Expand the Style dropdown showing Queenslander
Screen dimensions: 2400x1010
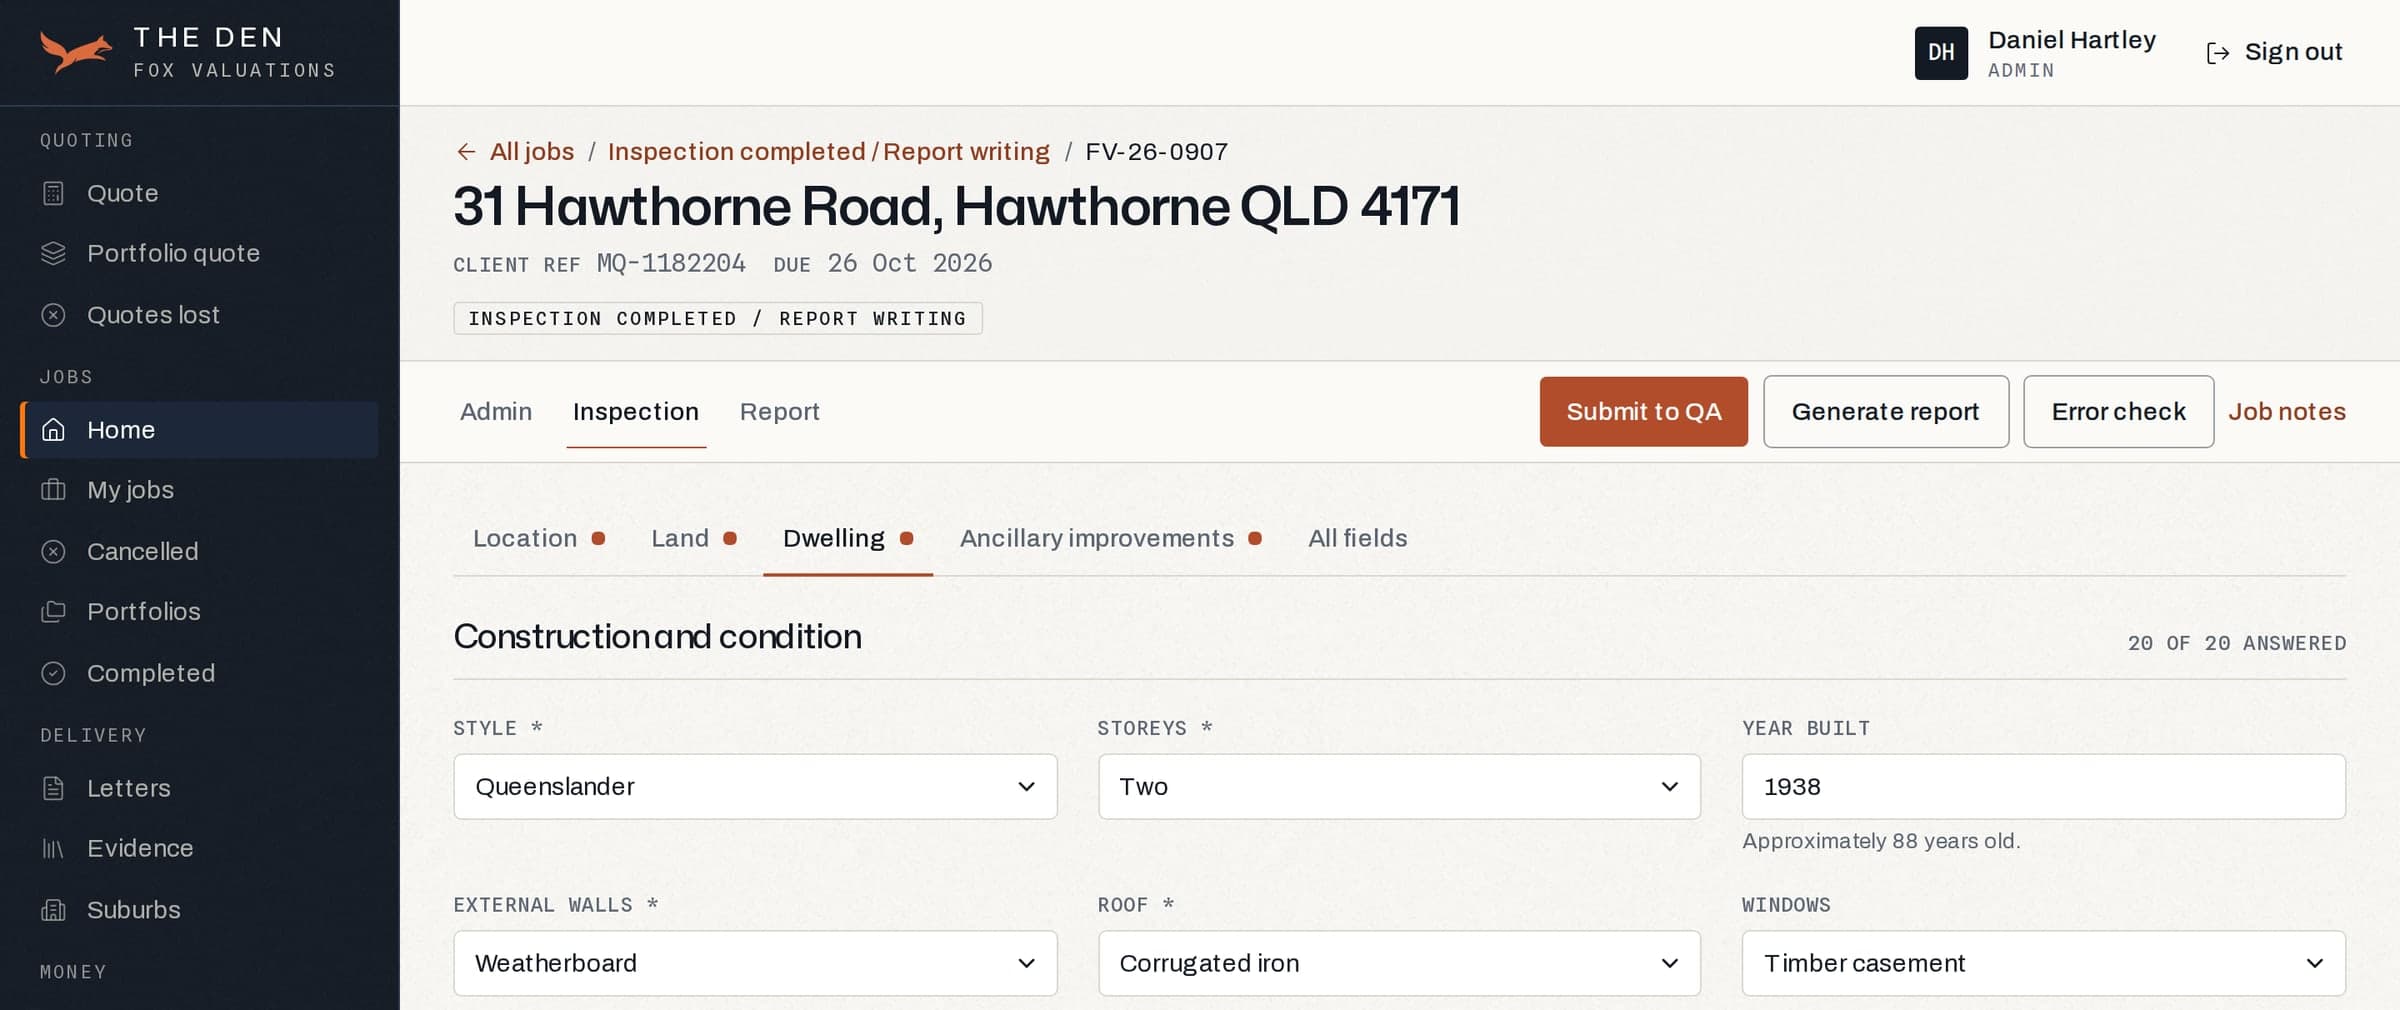[x=755, y=787]
